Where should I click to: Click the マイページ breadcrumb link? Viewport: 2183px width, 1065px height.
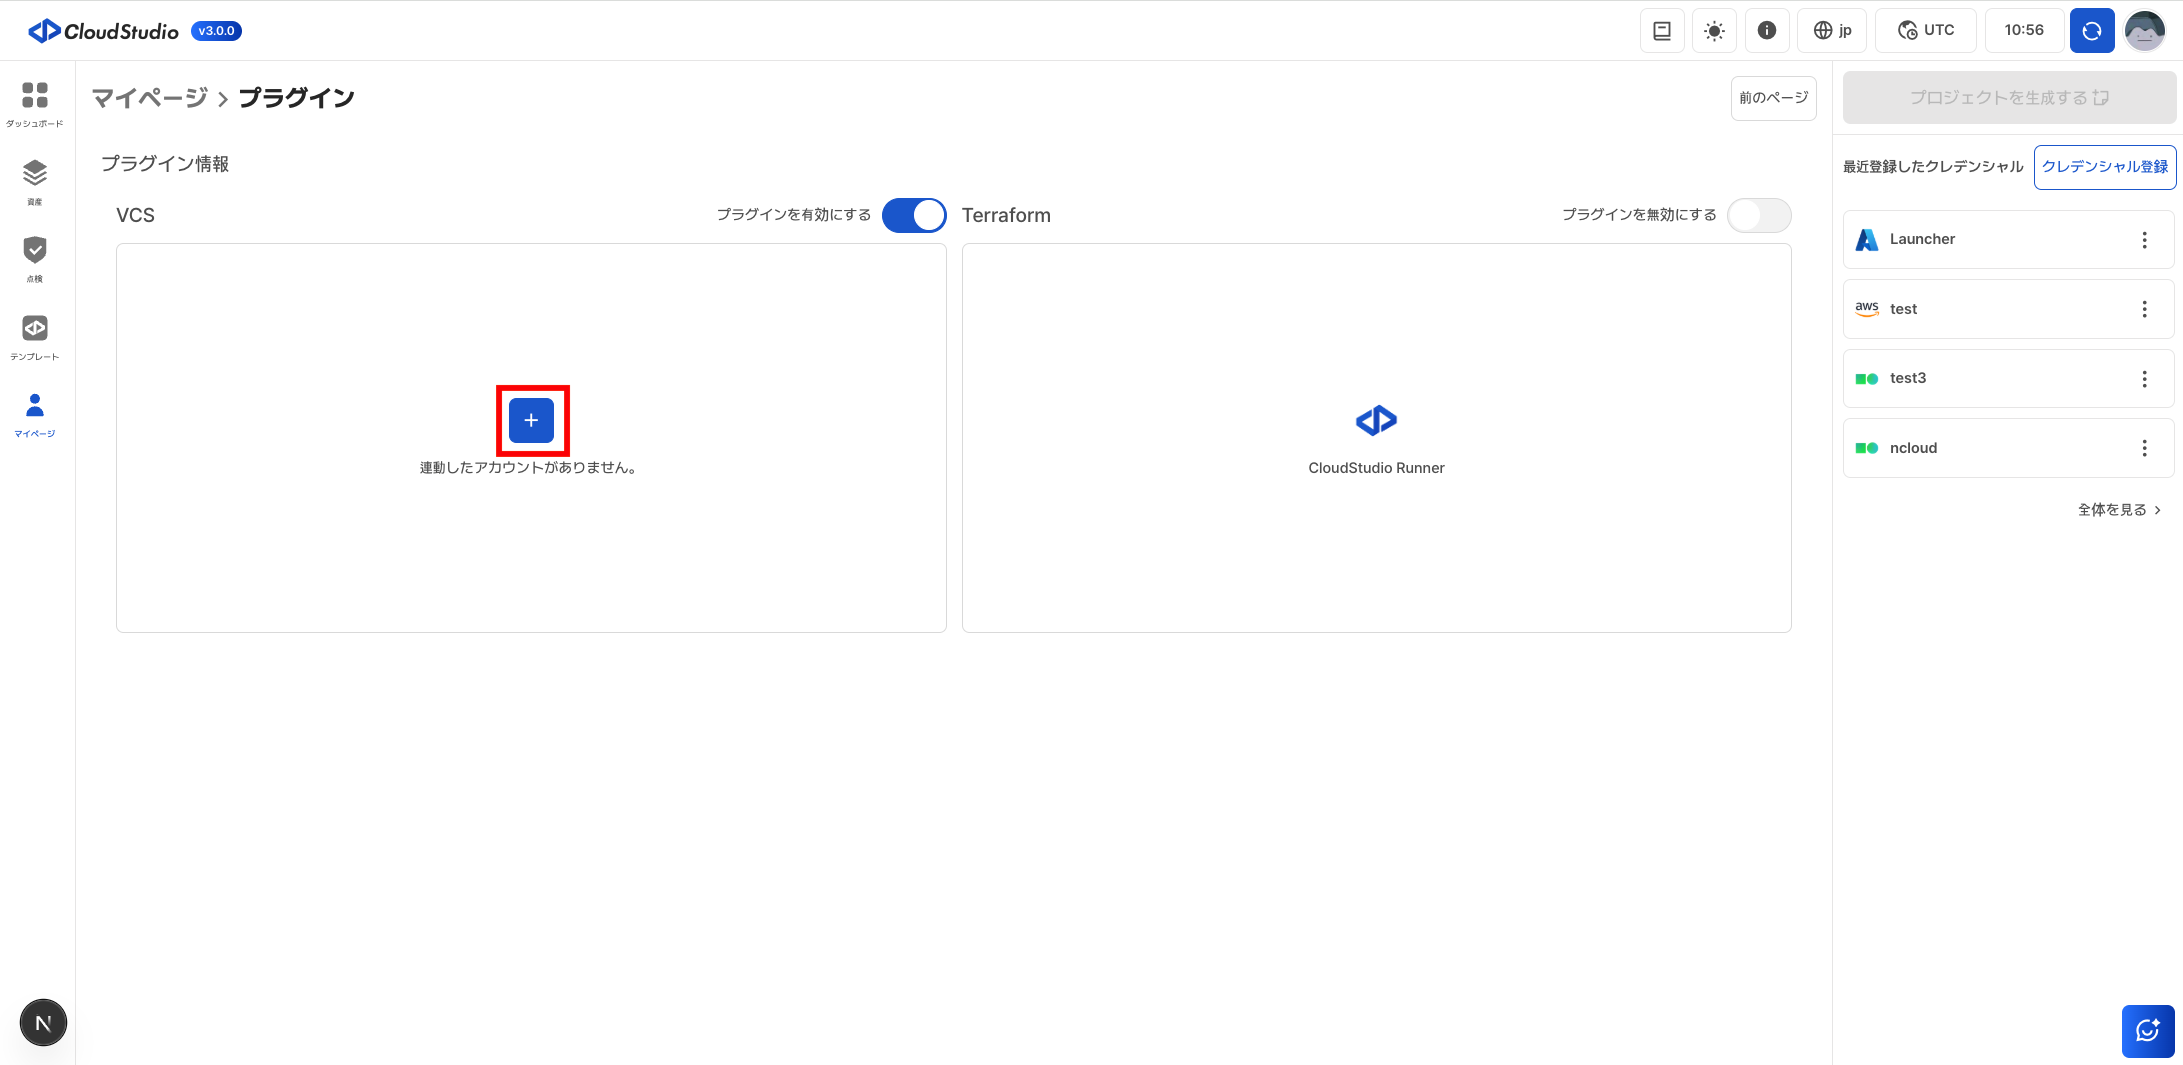[150, 98]
